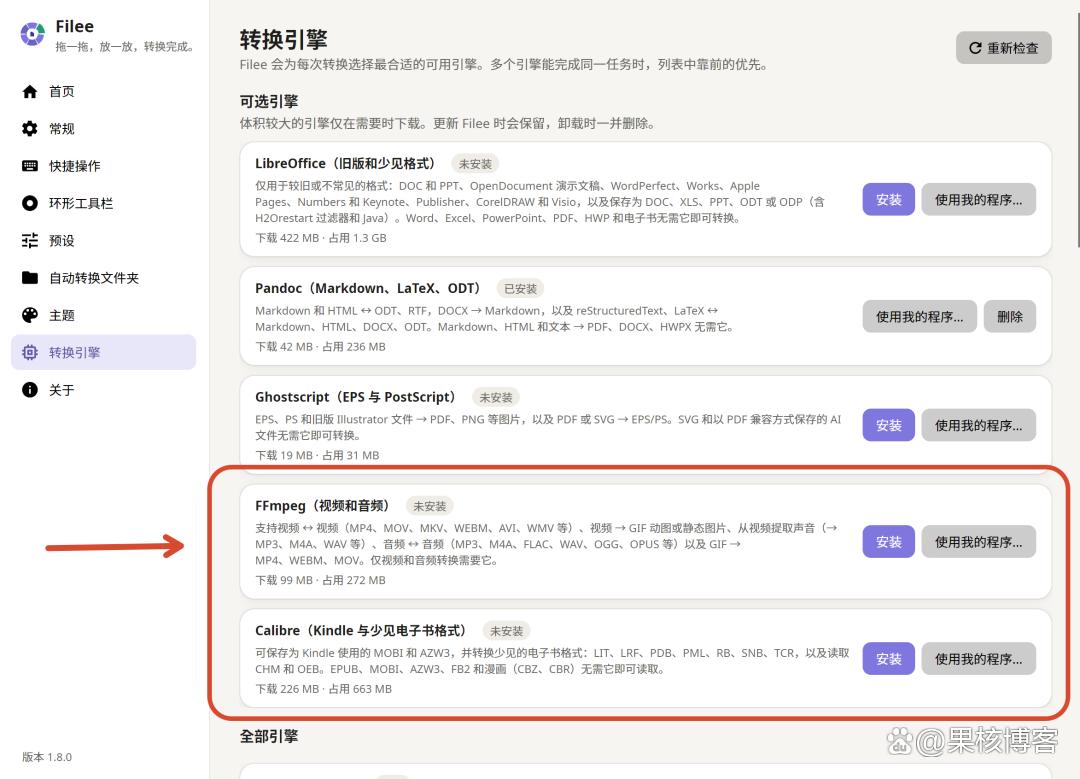Click the LibreOffice（旧版和少见格式）title
Viewport: 1080px width, 779px height.
(x=347, y=163)
